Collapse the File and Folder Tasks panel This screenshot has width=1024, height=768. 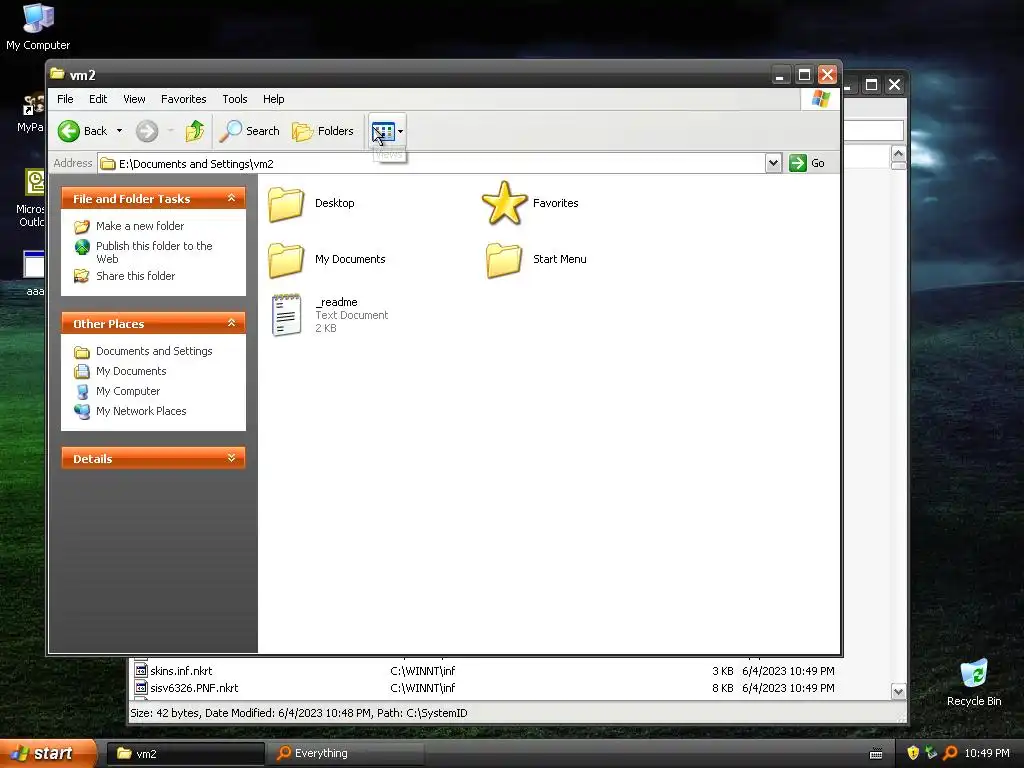click(x=231, y=198)
